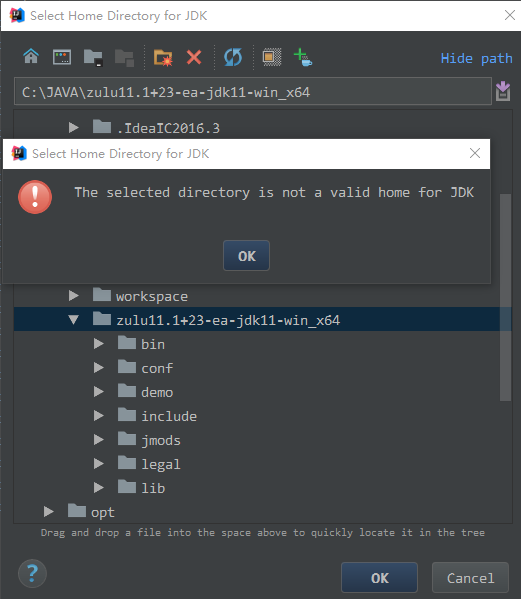521x599 pixels.
Task: Click the IntelliJ logo in error dialog title
Action: (19, 154)
